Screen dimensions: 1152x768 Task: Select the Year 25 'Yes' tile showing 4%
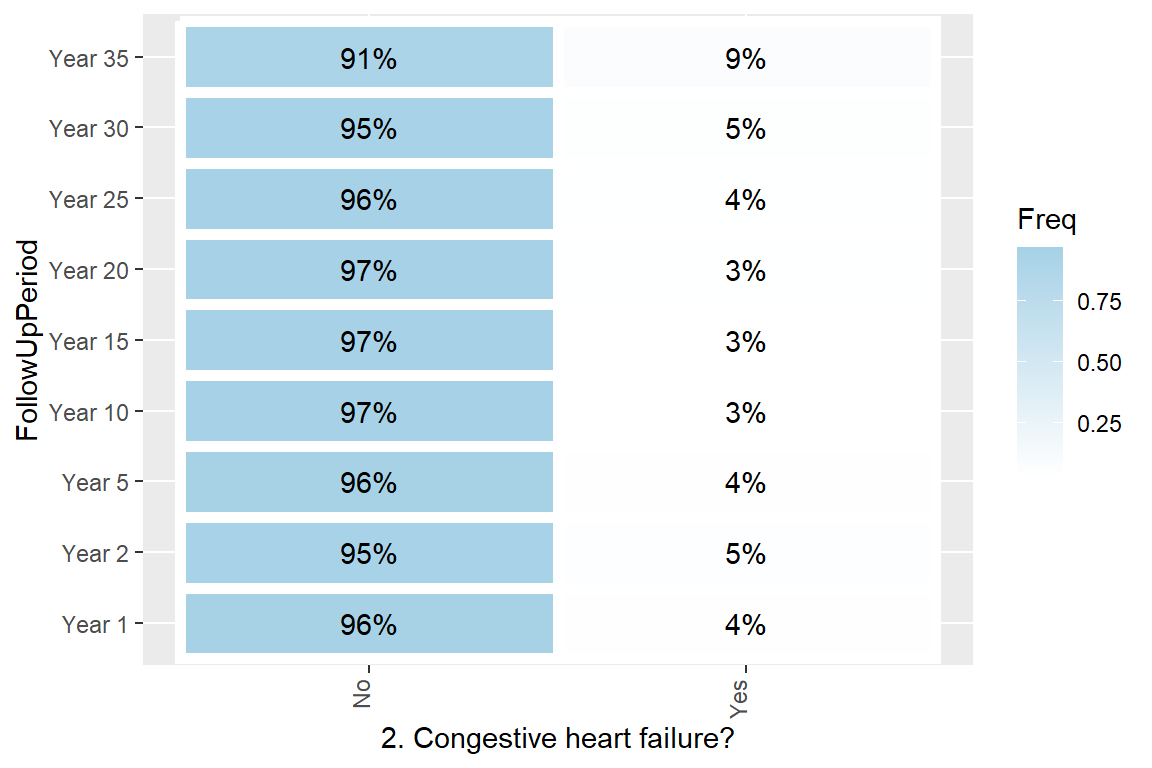click(746, 200)
